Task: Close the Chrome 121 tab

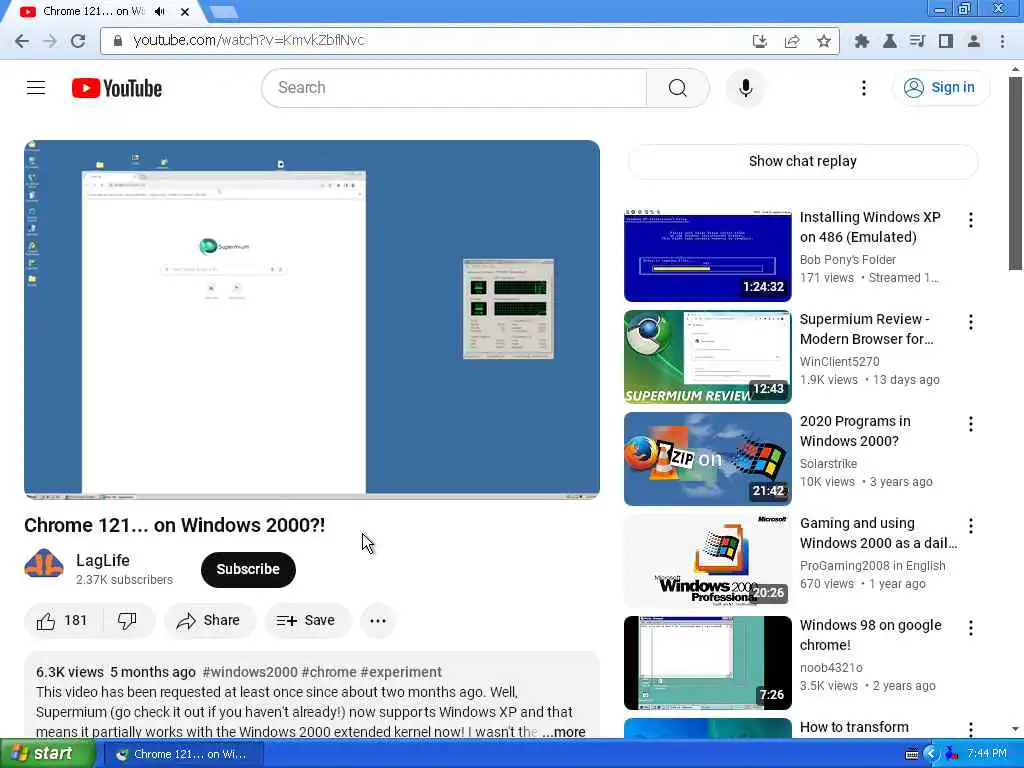Action: coord(185,12)
